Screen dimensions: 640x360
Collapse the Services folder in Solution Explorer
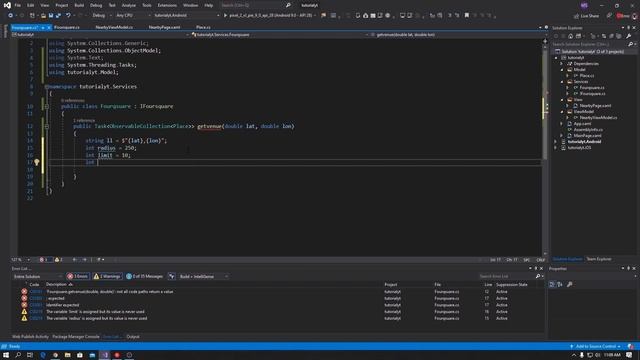click(x=561, y=82)
